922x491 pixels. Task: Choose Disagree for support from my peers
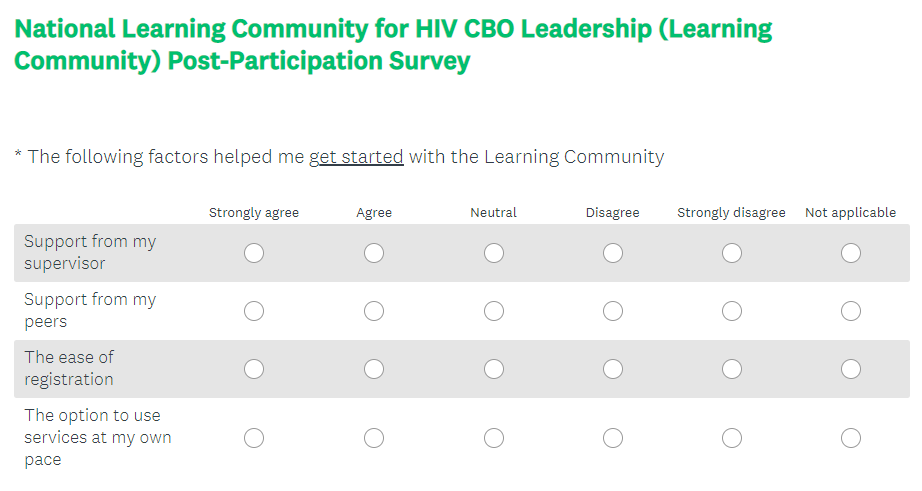coord(613,311)
